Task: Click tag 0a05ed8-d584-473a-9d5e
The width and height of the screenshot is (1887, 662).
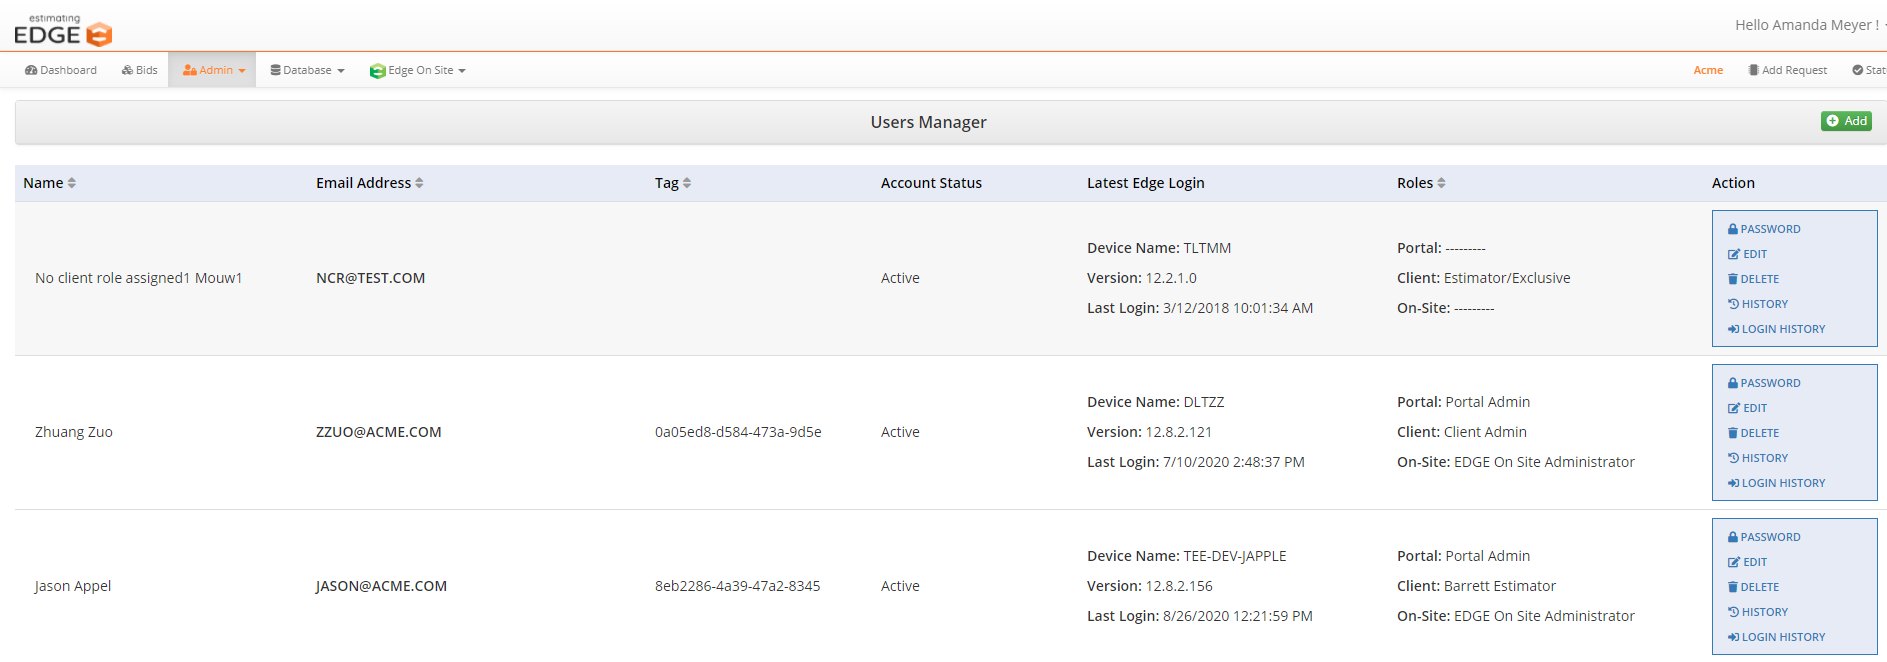Action: point(738,432)
